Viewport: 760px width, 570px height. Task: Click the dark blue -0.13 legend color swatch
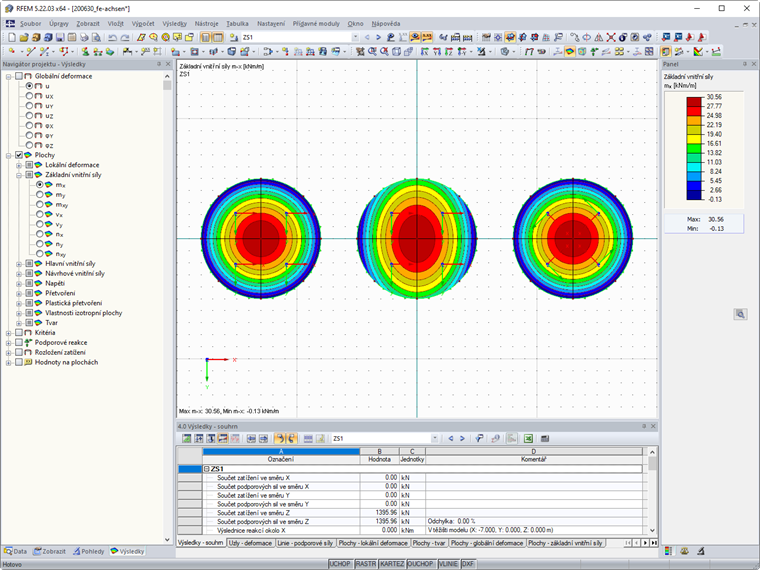[694, 195]
